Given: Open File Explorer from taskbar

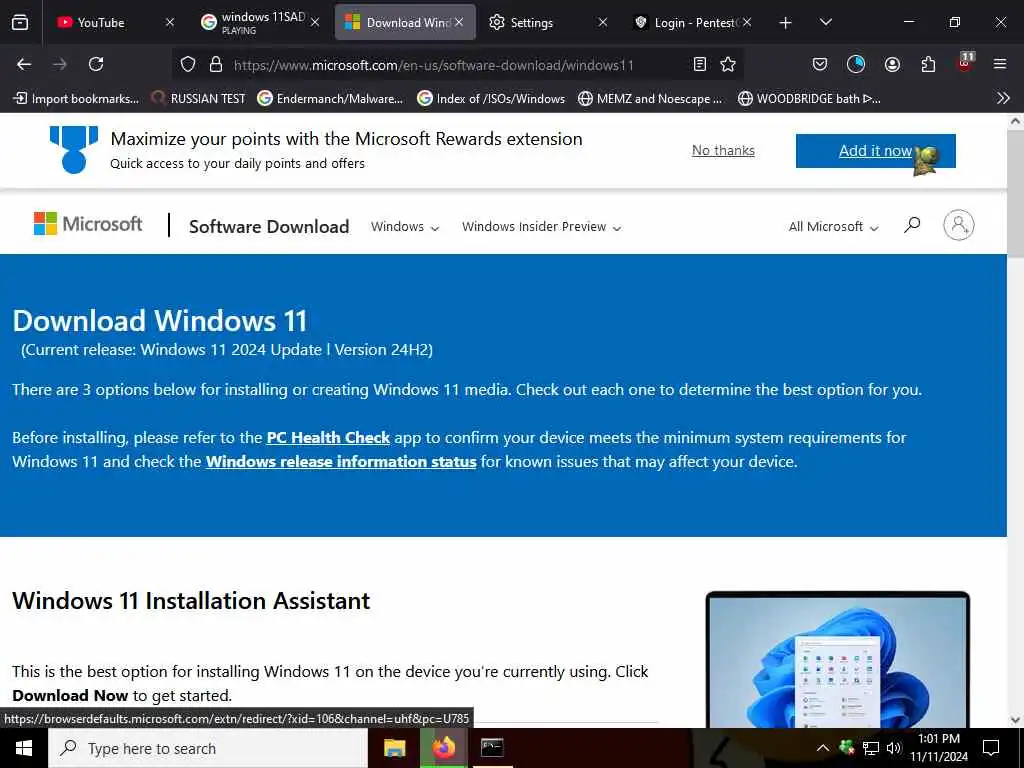Looking at the screenshot, I should click(394, 748).
